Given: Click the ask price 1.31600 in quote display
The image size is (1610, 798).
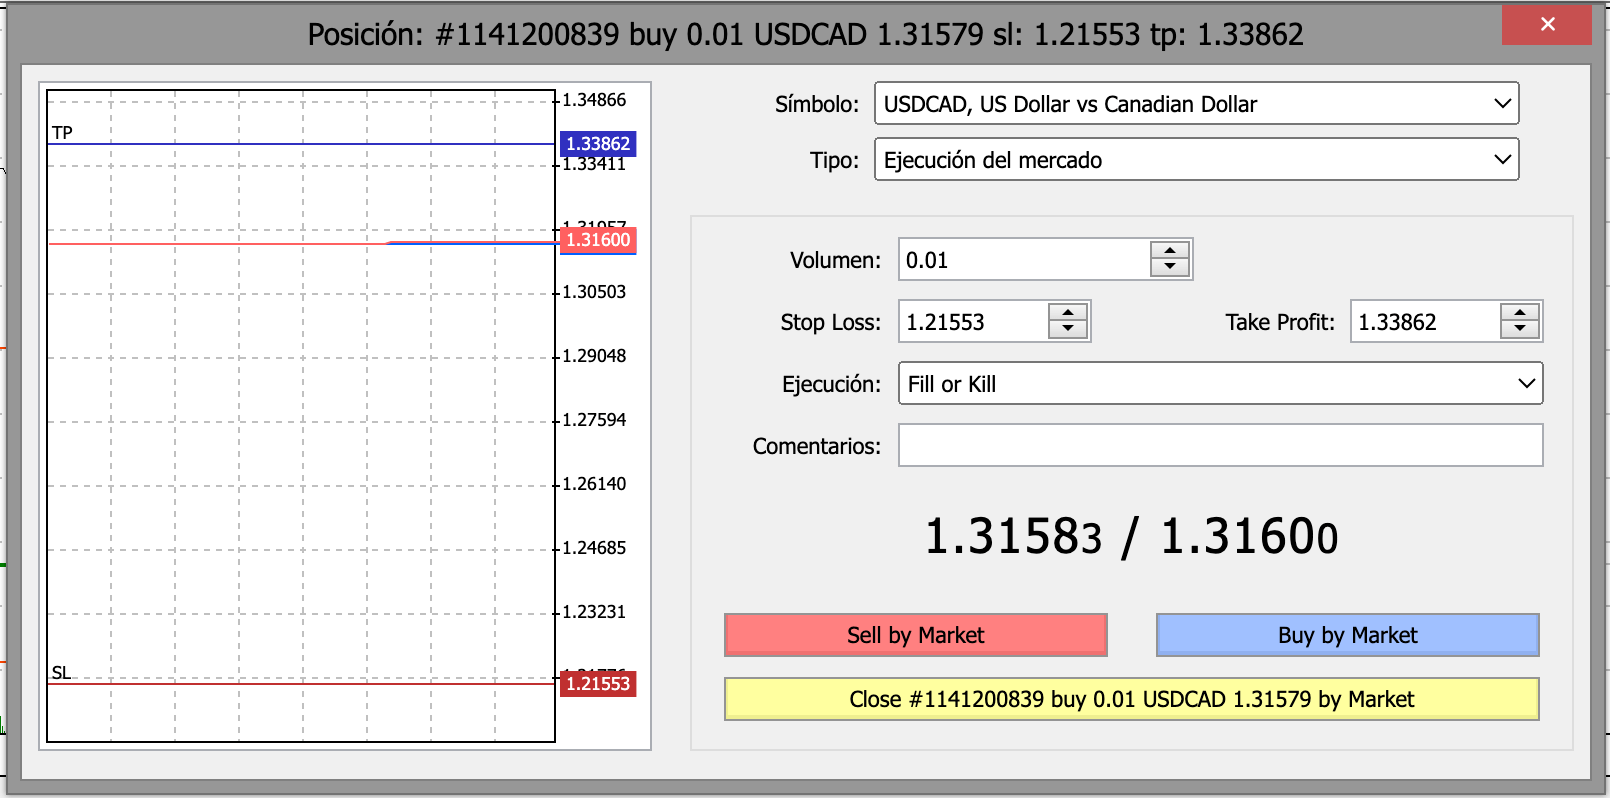Looking at the screenshot, I should [x=1249, y=537].
